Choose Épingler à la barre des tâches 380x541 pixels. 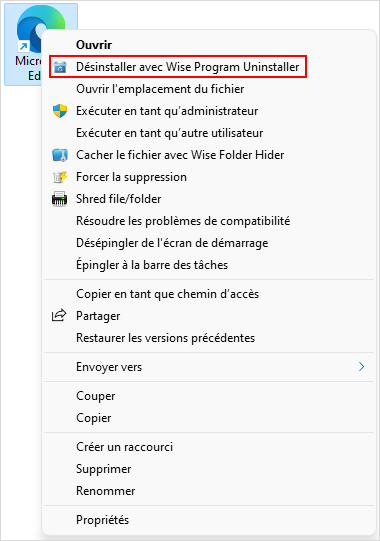point(152,265)
